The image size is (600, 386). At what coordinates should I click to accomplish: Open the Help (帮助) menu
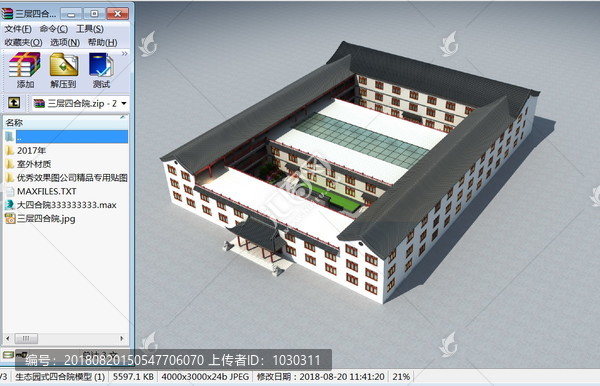(102, 42)
